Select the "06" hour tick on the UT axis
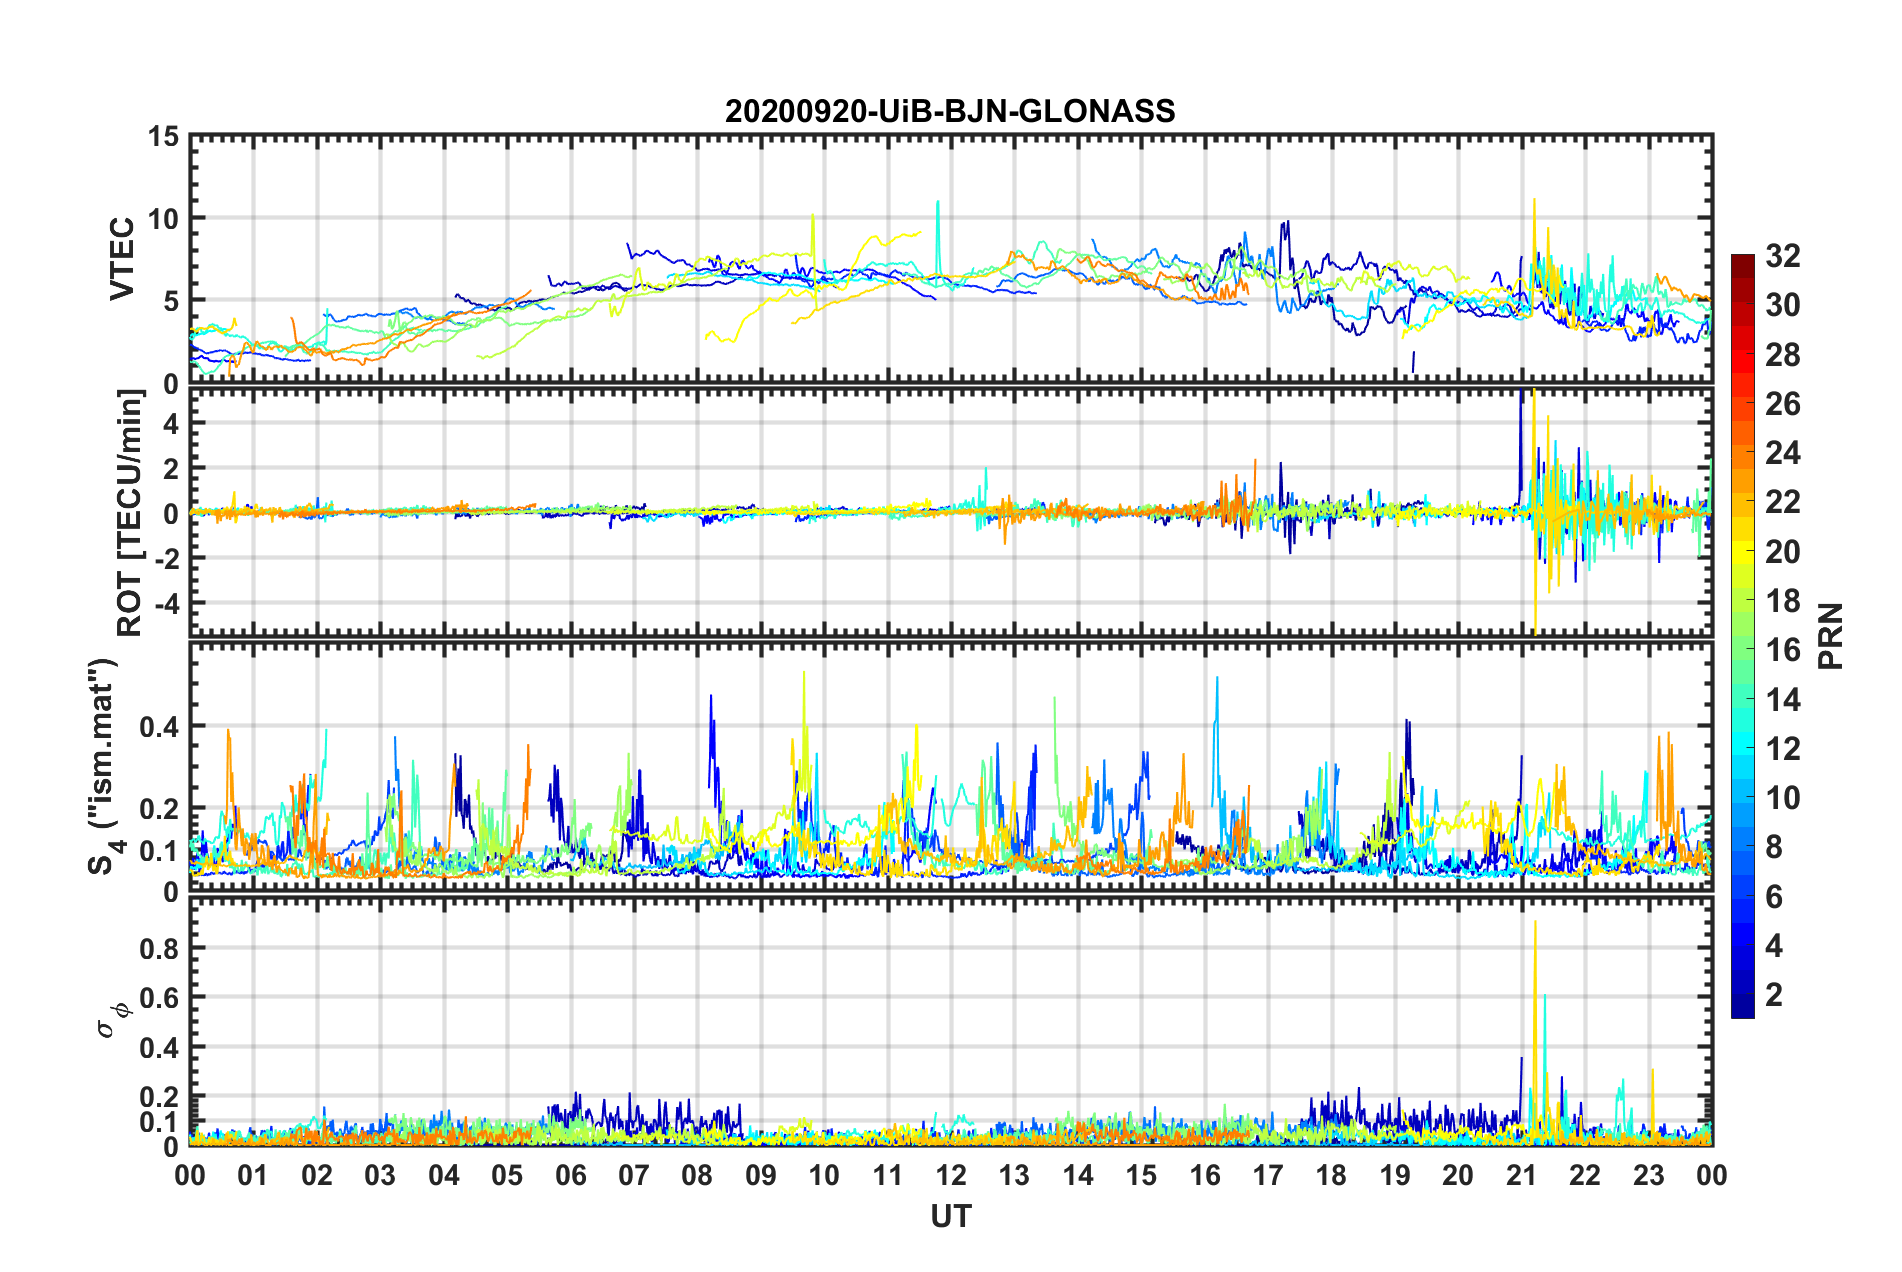The height and width of the screenshot is (1272, 1902). (571, 1175)
